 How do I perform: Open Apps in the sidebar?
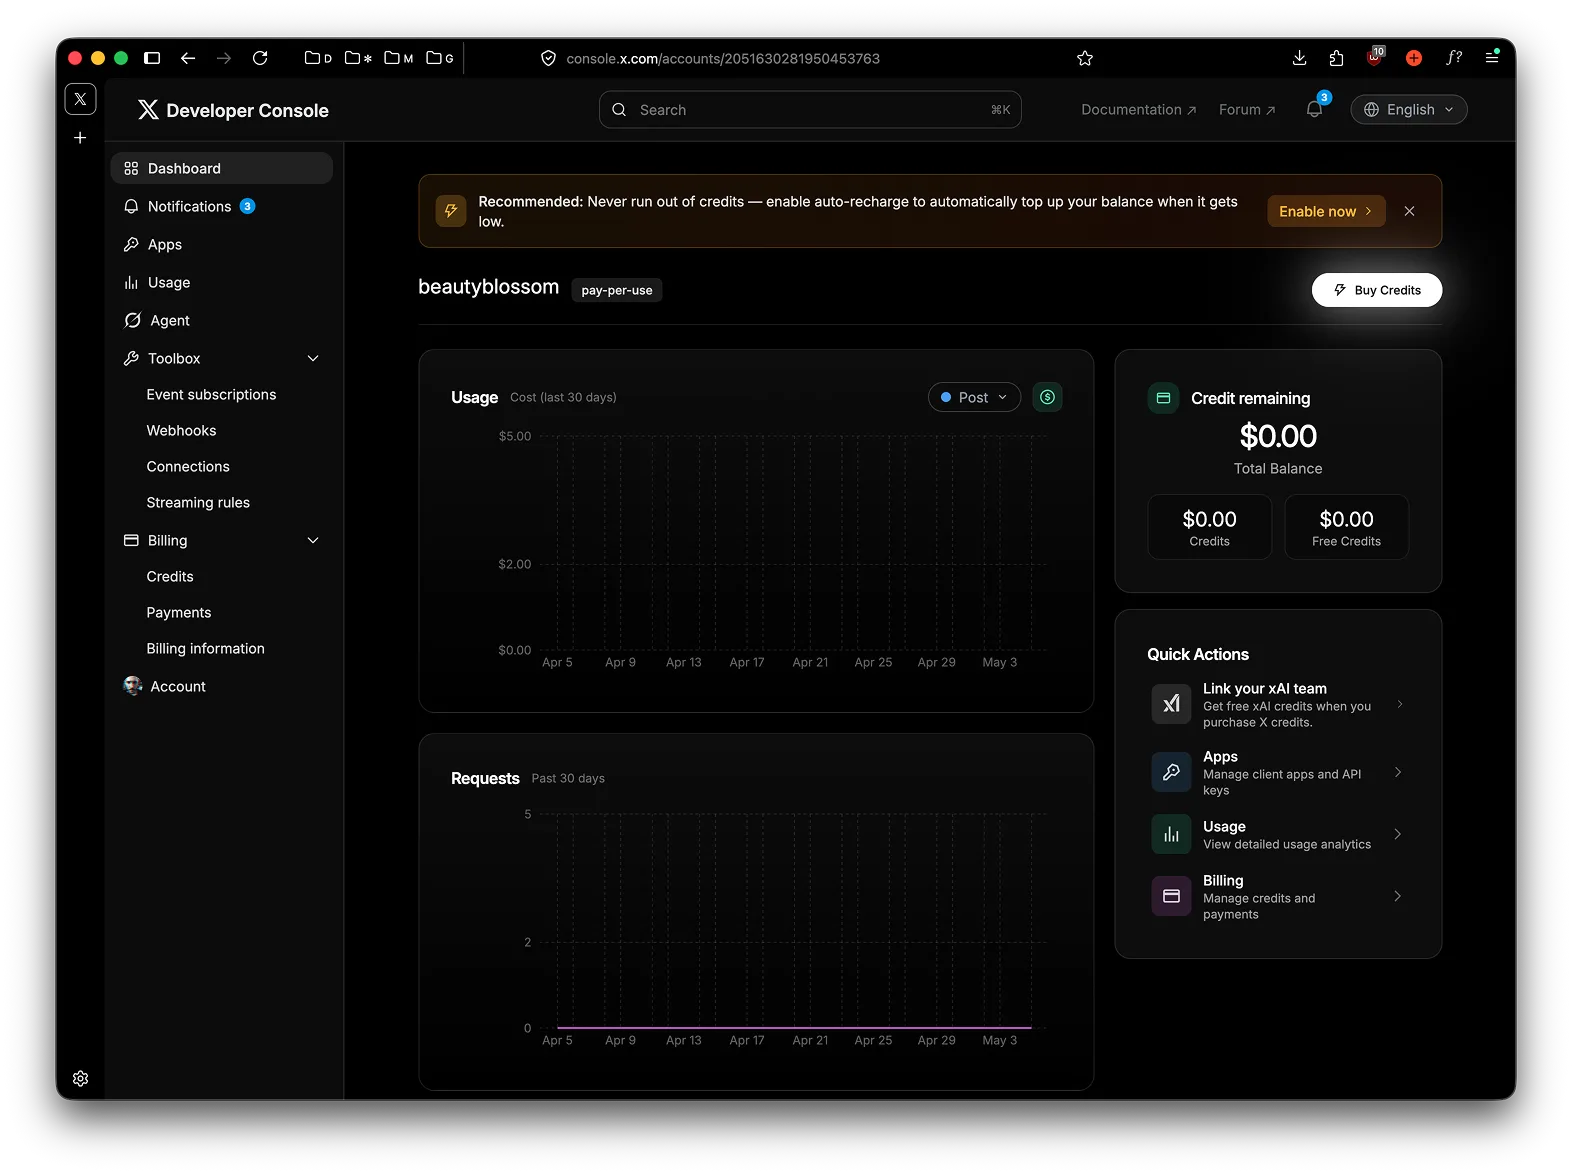click(221, 244)
